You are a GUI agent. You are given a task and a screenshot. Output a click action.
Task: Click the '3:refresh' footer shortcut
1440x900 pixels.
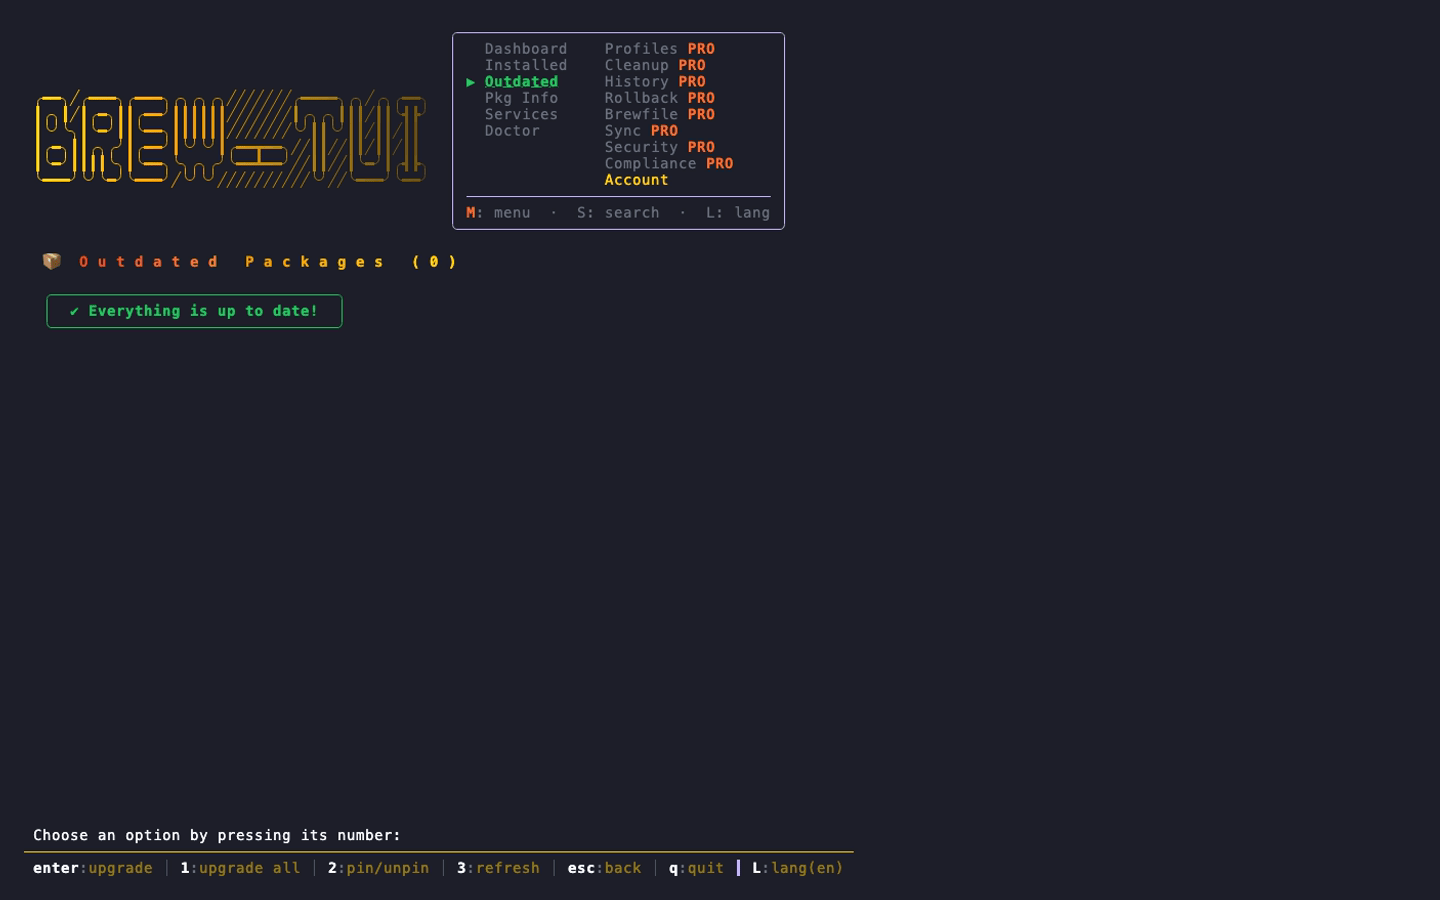(498, 868)
